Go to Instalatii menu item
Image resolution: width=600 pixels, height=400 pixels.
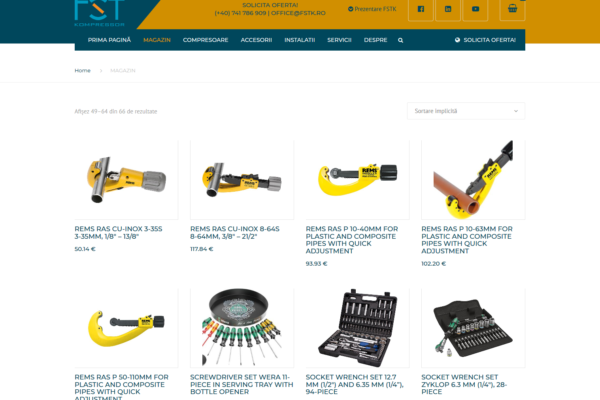click(299, 40)
